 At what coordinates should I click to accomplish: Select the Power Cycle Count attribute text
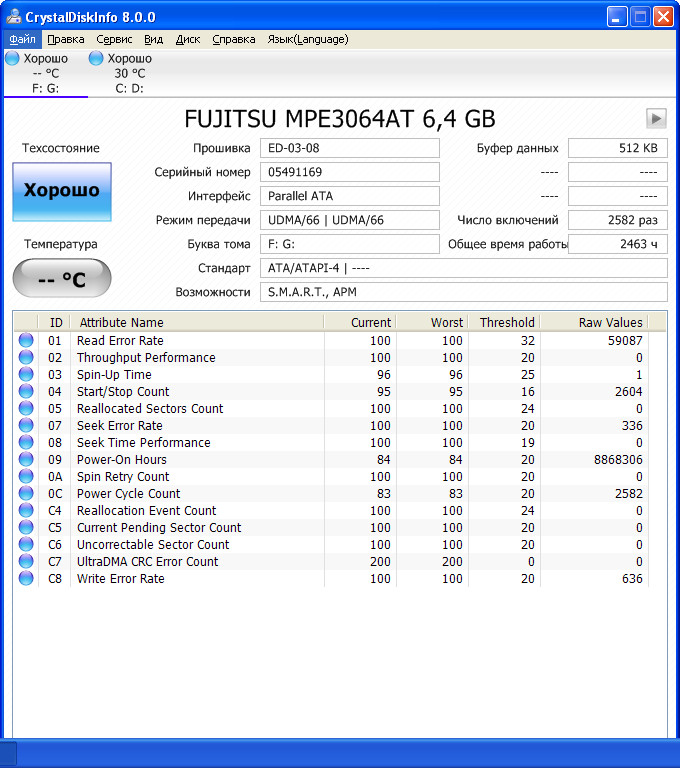[x=128, y=493]
